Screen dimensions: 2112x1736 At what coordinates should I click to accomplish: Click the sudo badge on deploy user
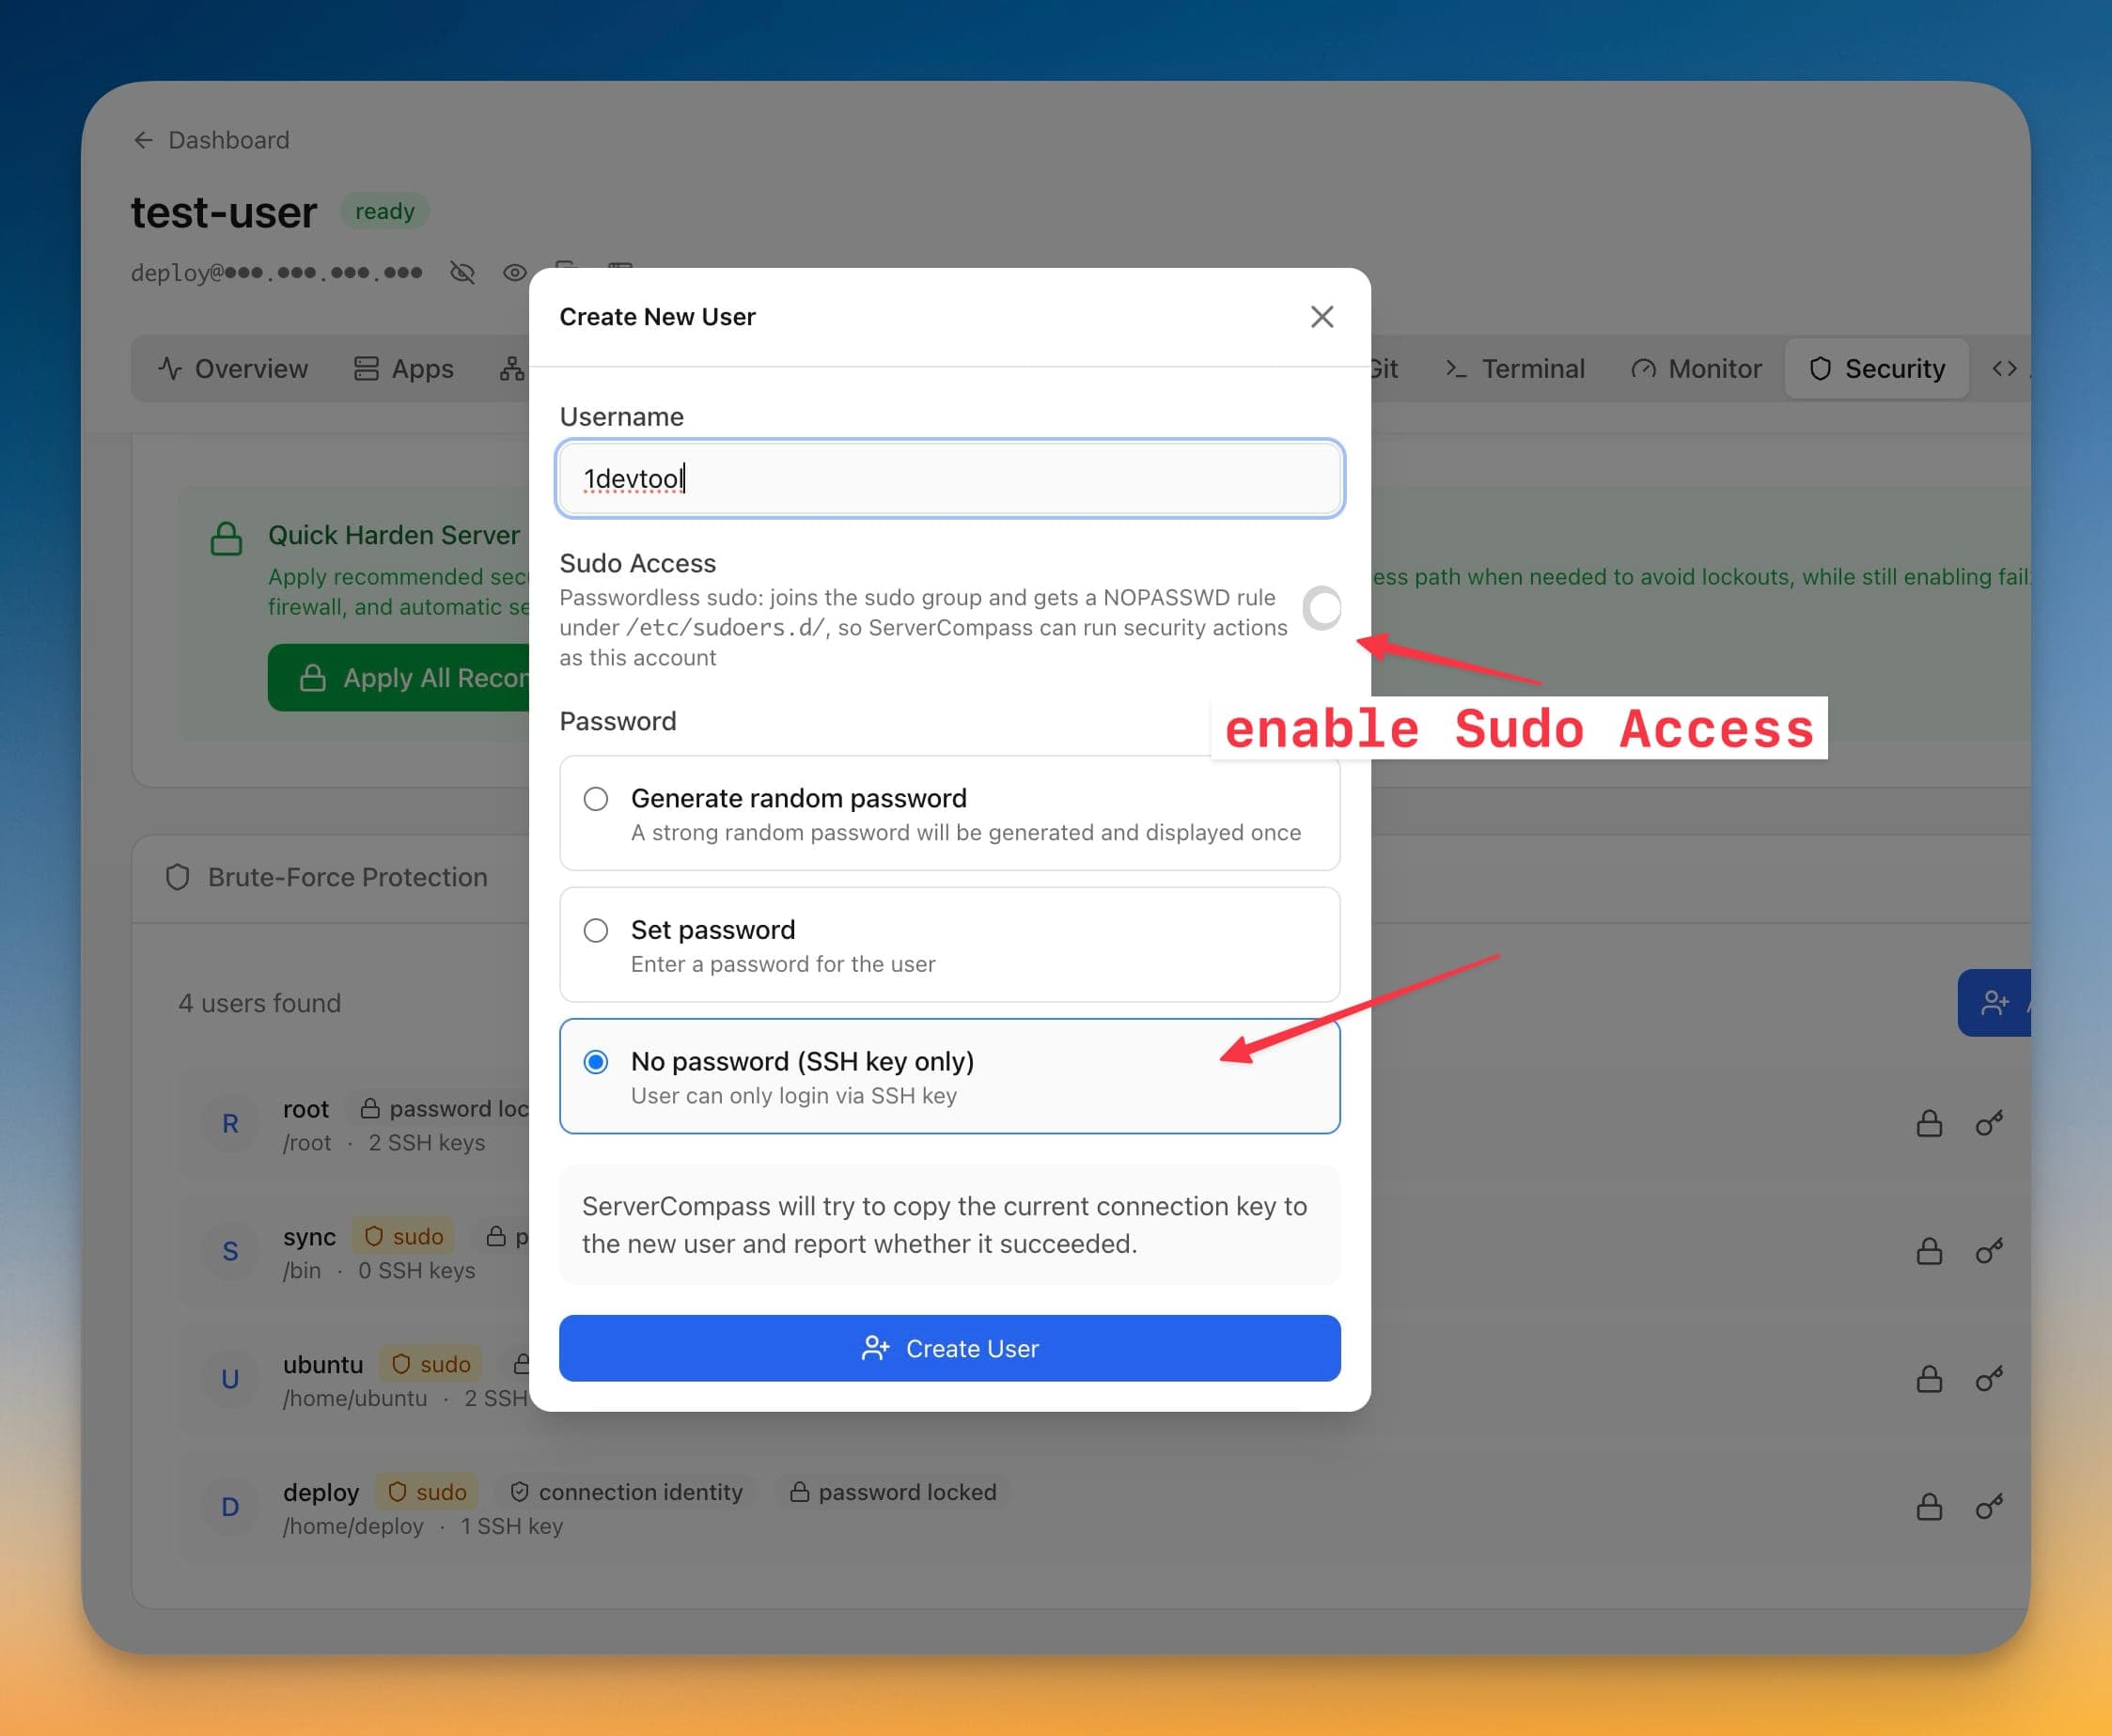pos(427,1492)
